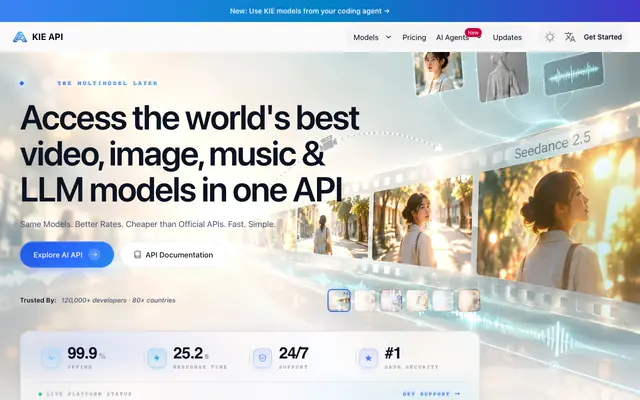This screenshot has height=400, width=640.
Task: Click the book icon beside API Documentation
Action: click(x=138, y=255)
